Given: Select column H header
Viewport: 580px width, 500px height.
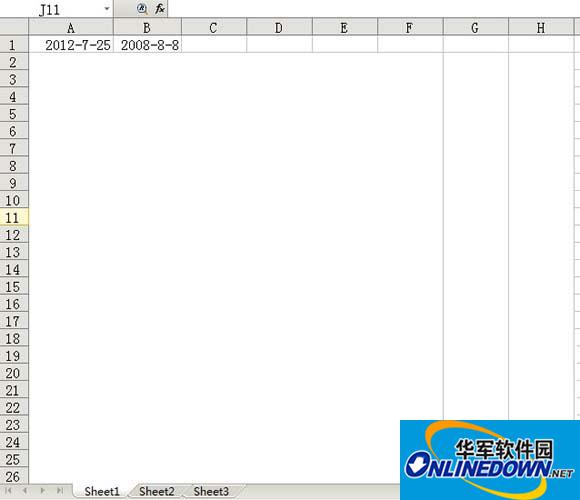Looking at the screenshot, I should (x=541, y=28).
